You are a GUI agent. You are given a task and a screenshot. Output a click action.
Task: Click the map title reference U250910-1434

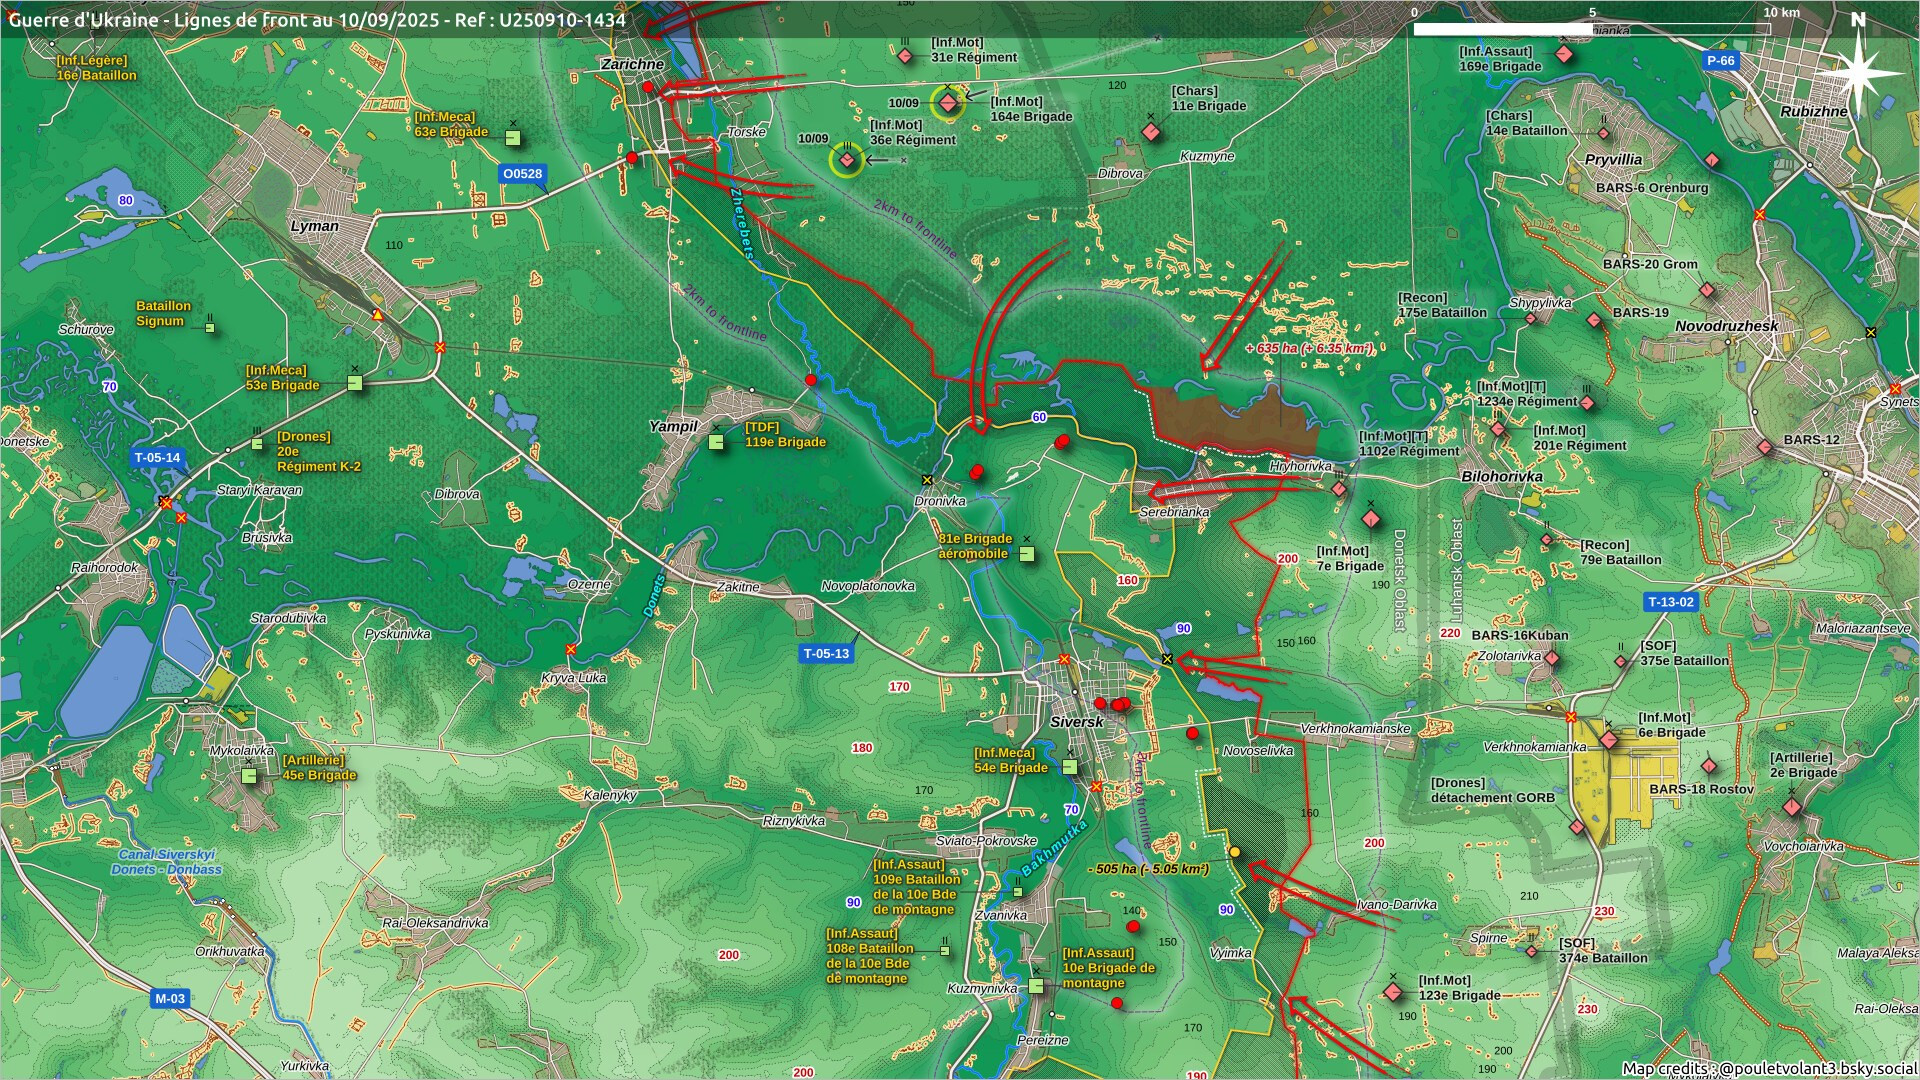point(563,20)
